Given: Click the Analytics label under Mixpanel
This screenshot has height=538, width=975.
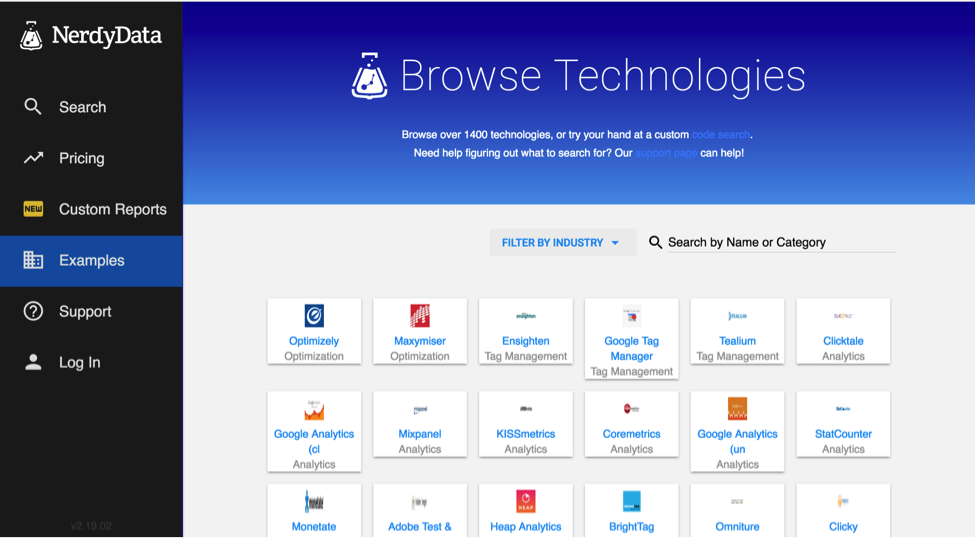Looking at the screenshot, I should pyautogui.click(x=420, y=449).
